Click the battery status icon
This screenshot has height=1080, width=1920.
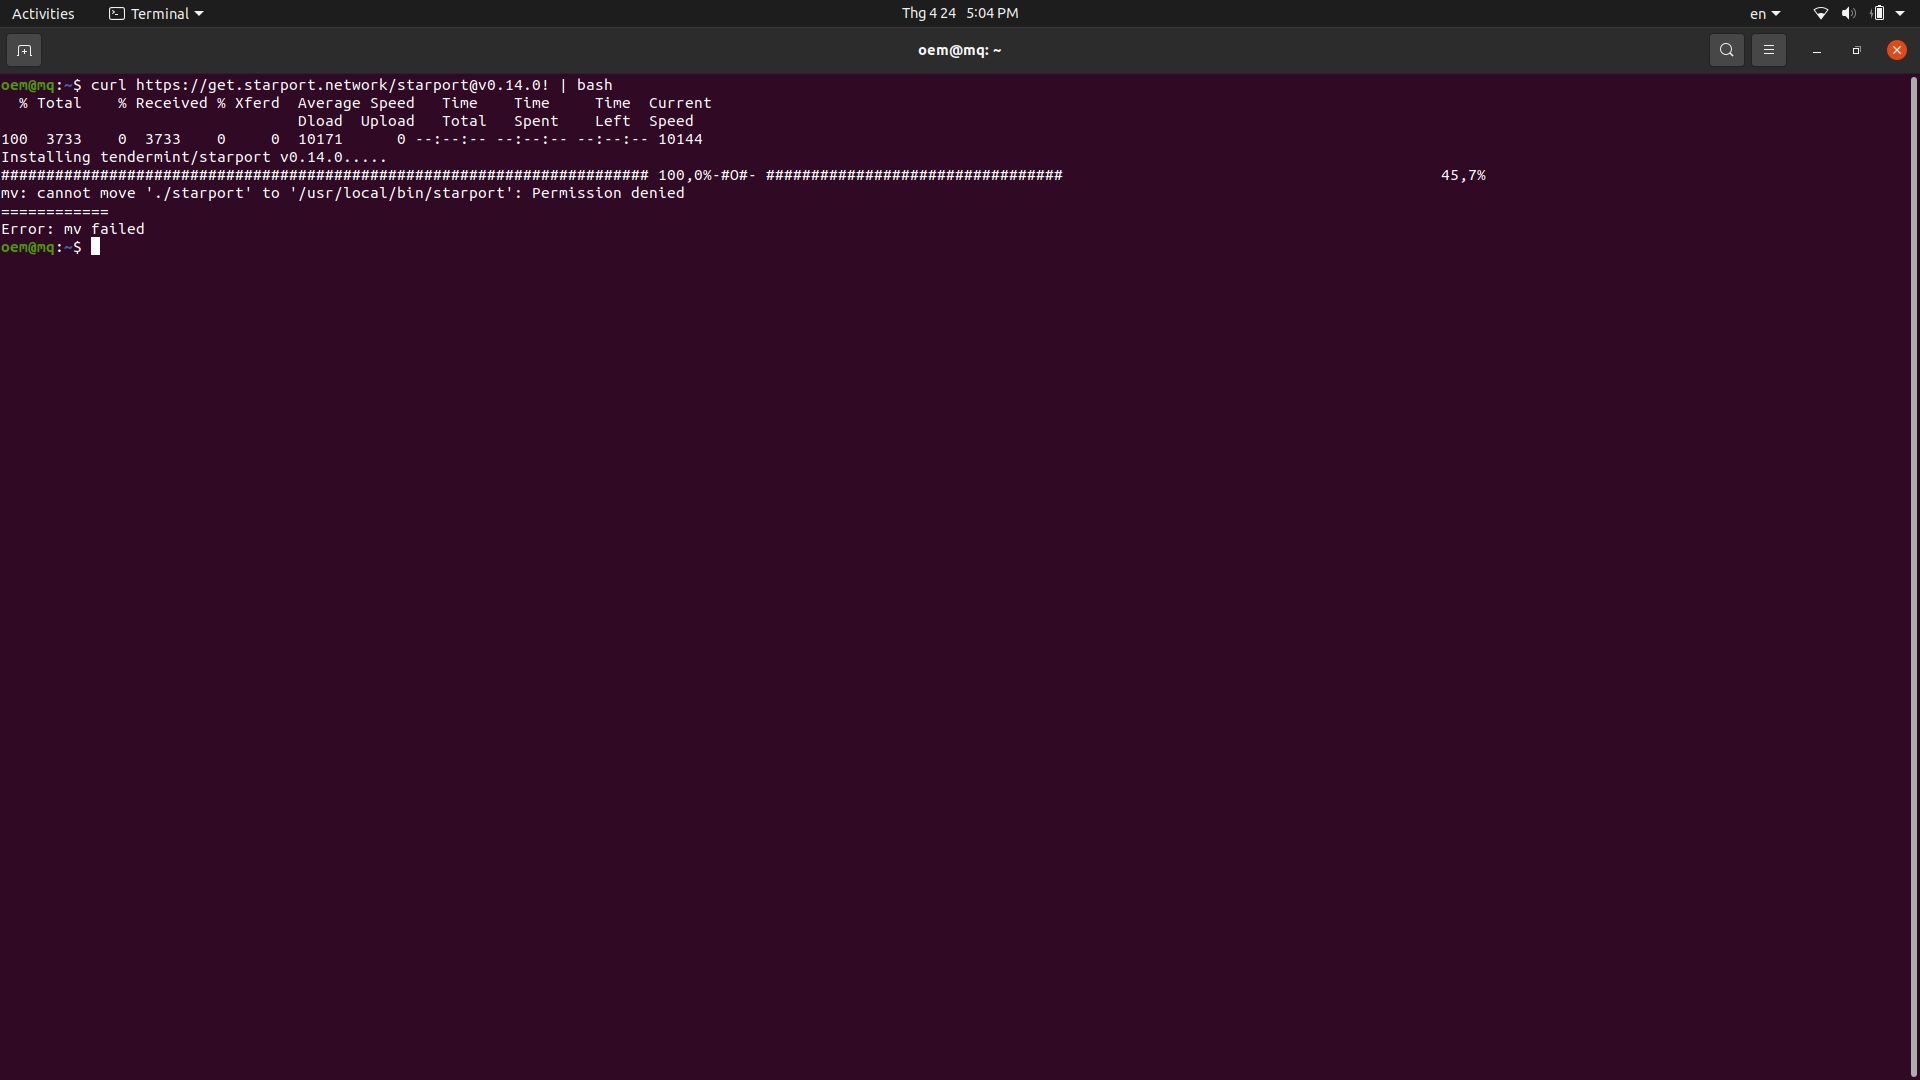click(x=1877, y=14)
